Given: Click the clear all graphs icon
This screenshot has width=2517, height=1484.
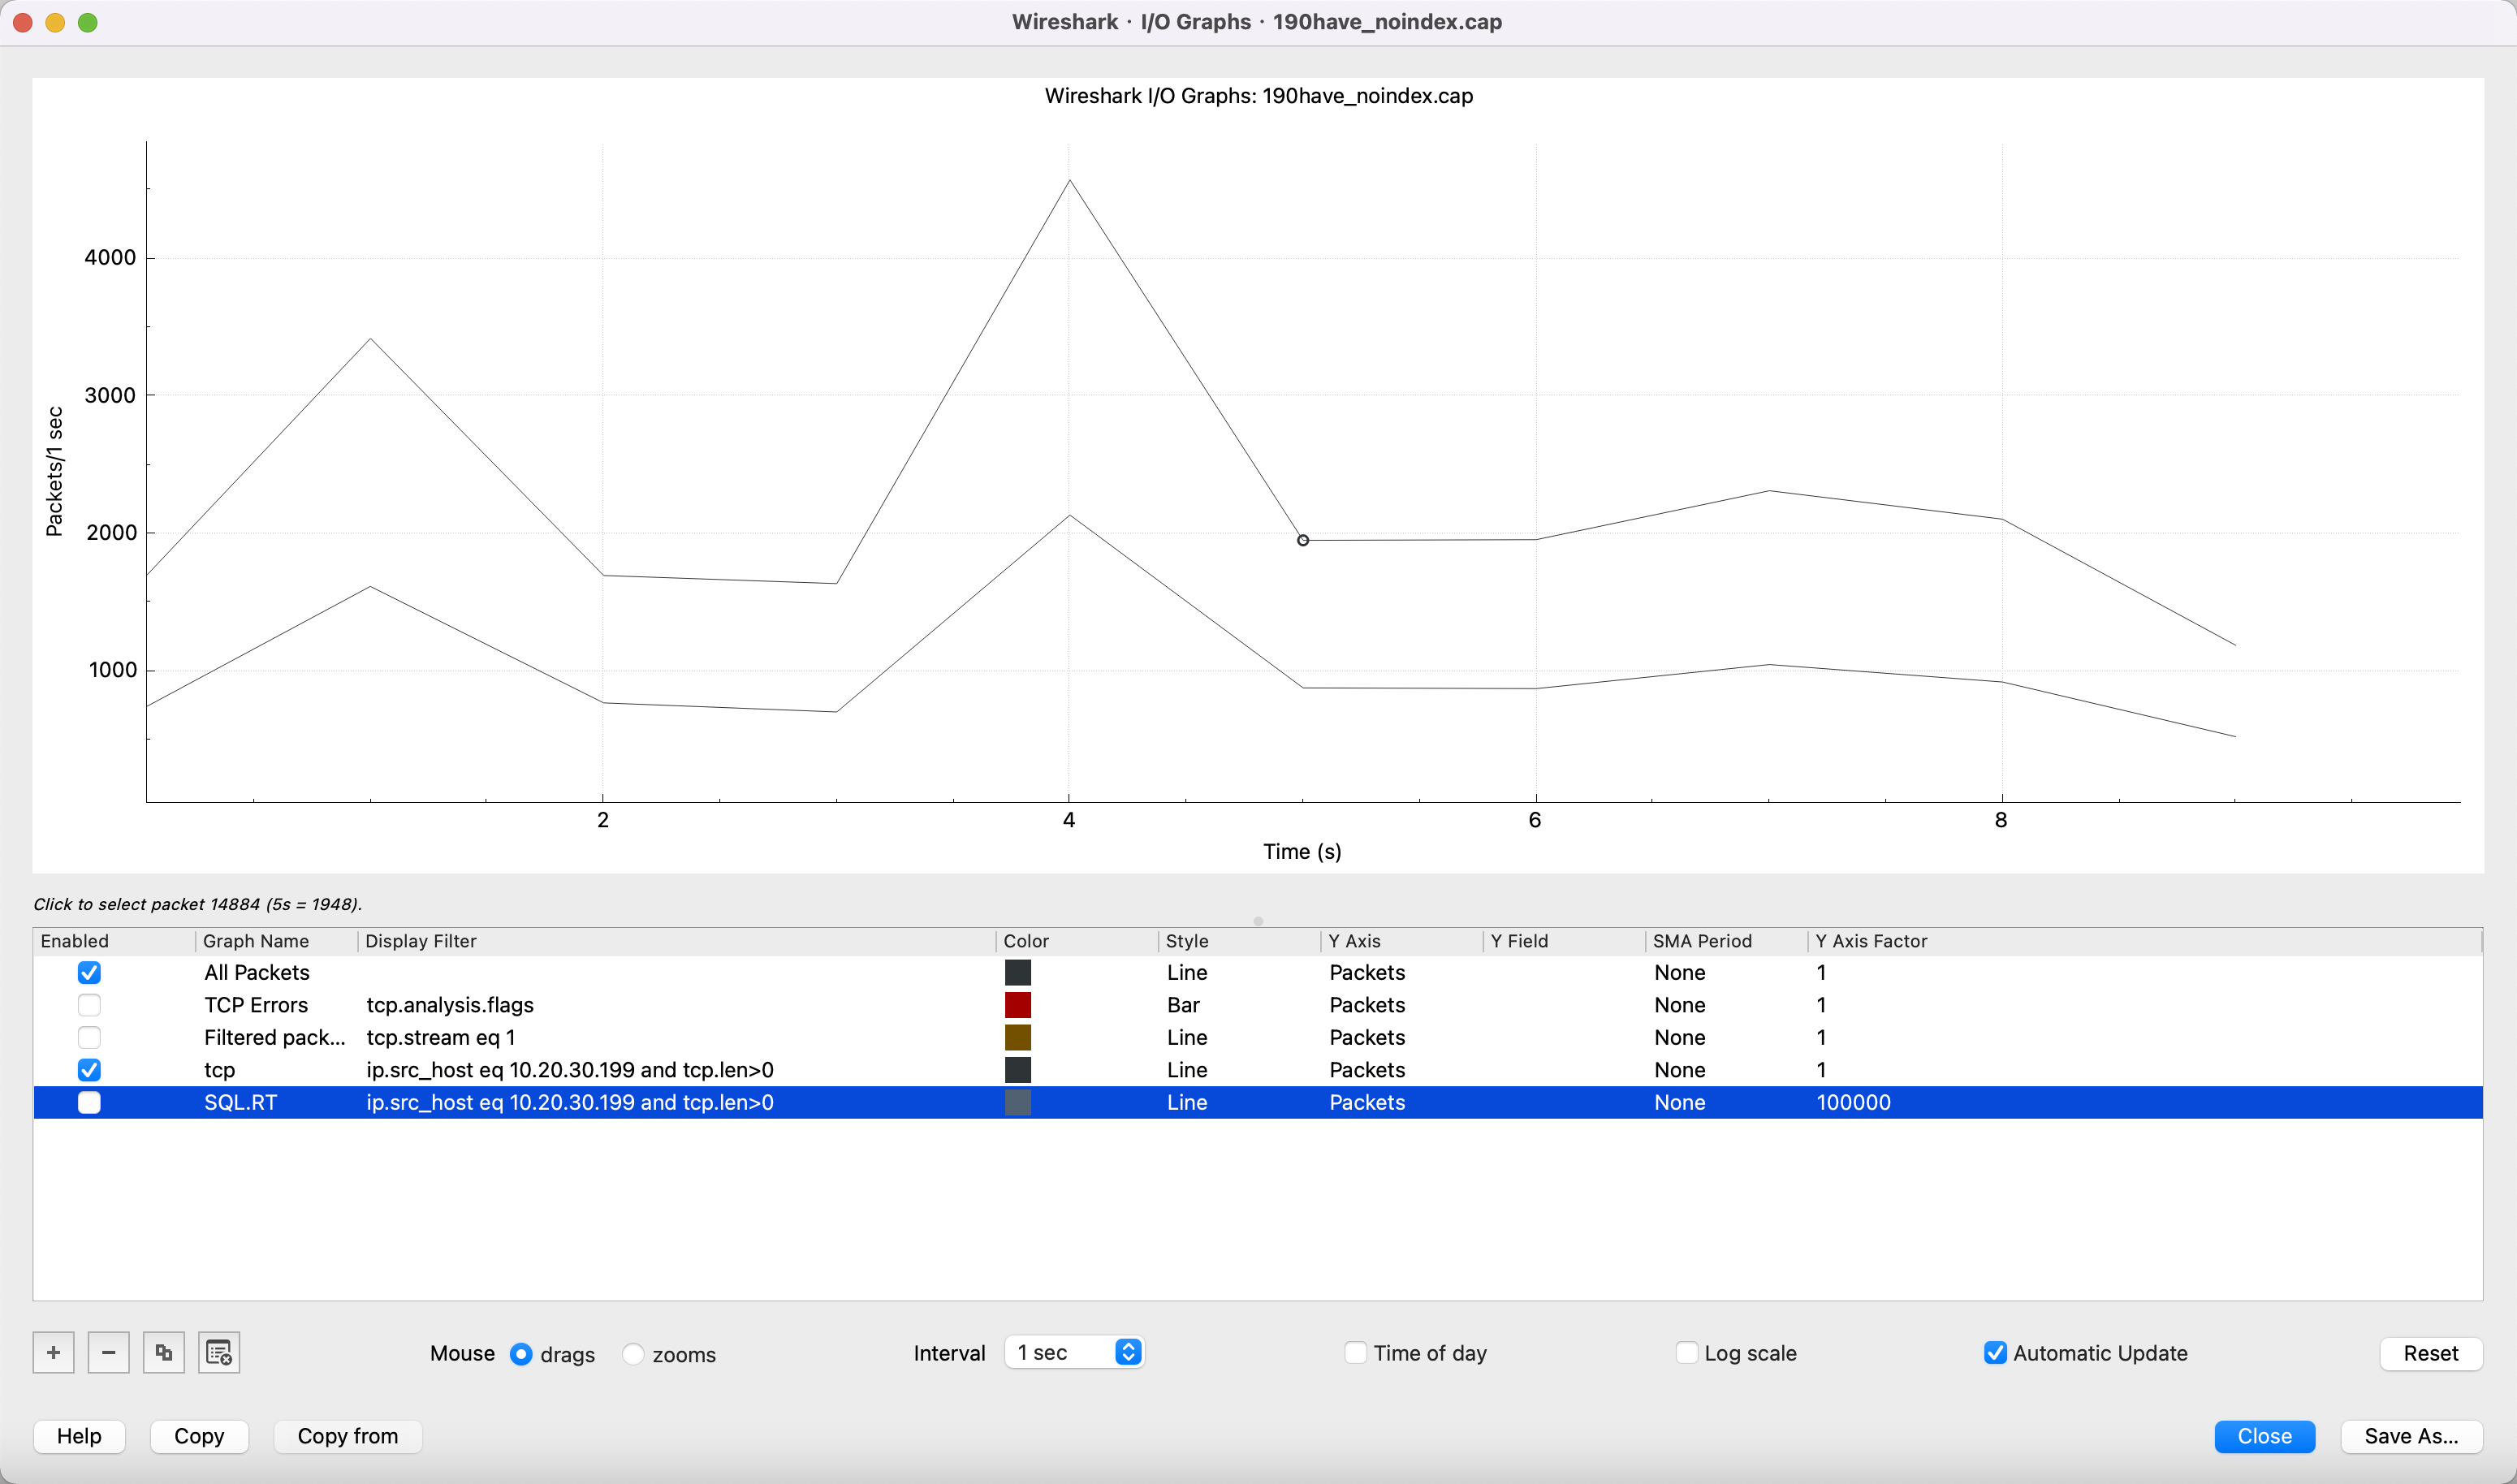Looking at the screenshot, I should (219, 1353).
